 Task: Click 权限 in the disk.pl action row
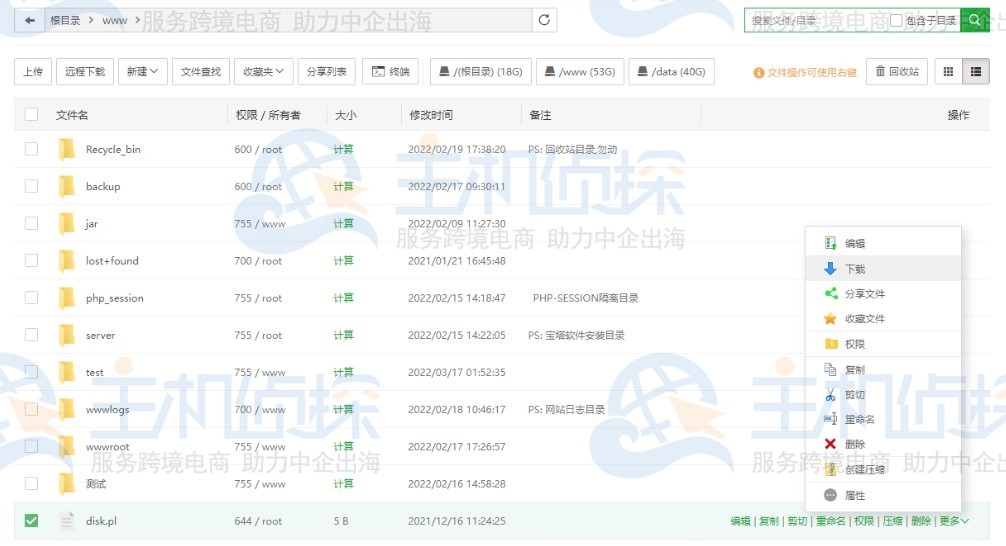point(864,521)
